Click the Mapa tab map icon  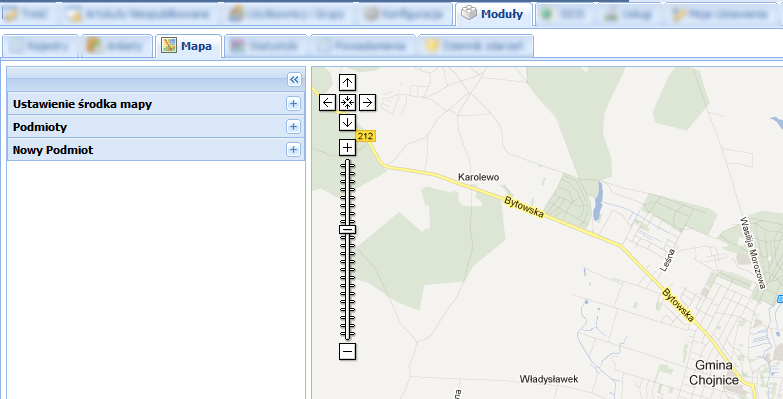tap(169, 45)
